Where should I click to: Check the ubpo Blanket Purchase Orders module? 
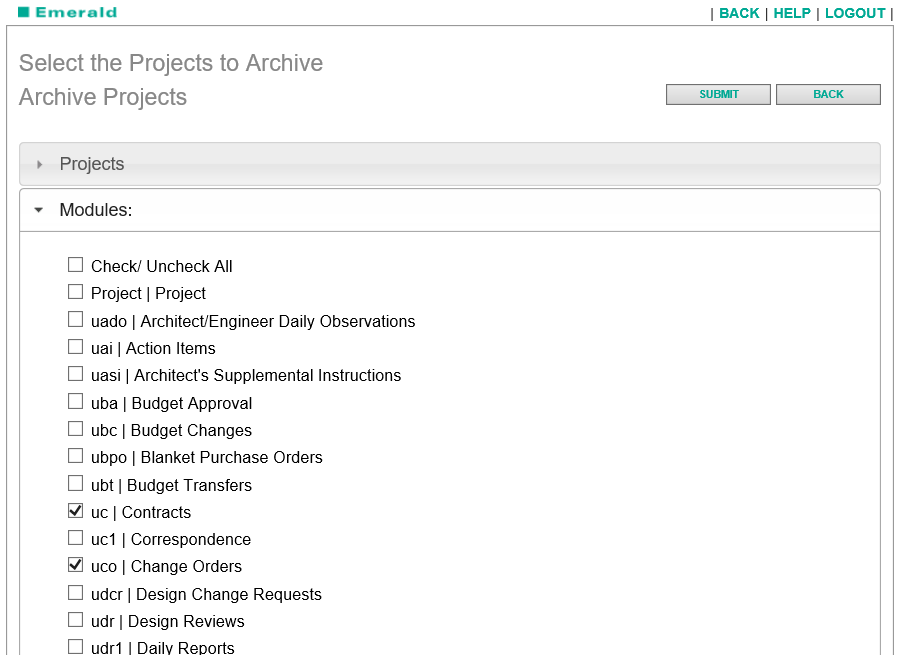[x=76, y=456]
